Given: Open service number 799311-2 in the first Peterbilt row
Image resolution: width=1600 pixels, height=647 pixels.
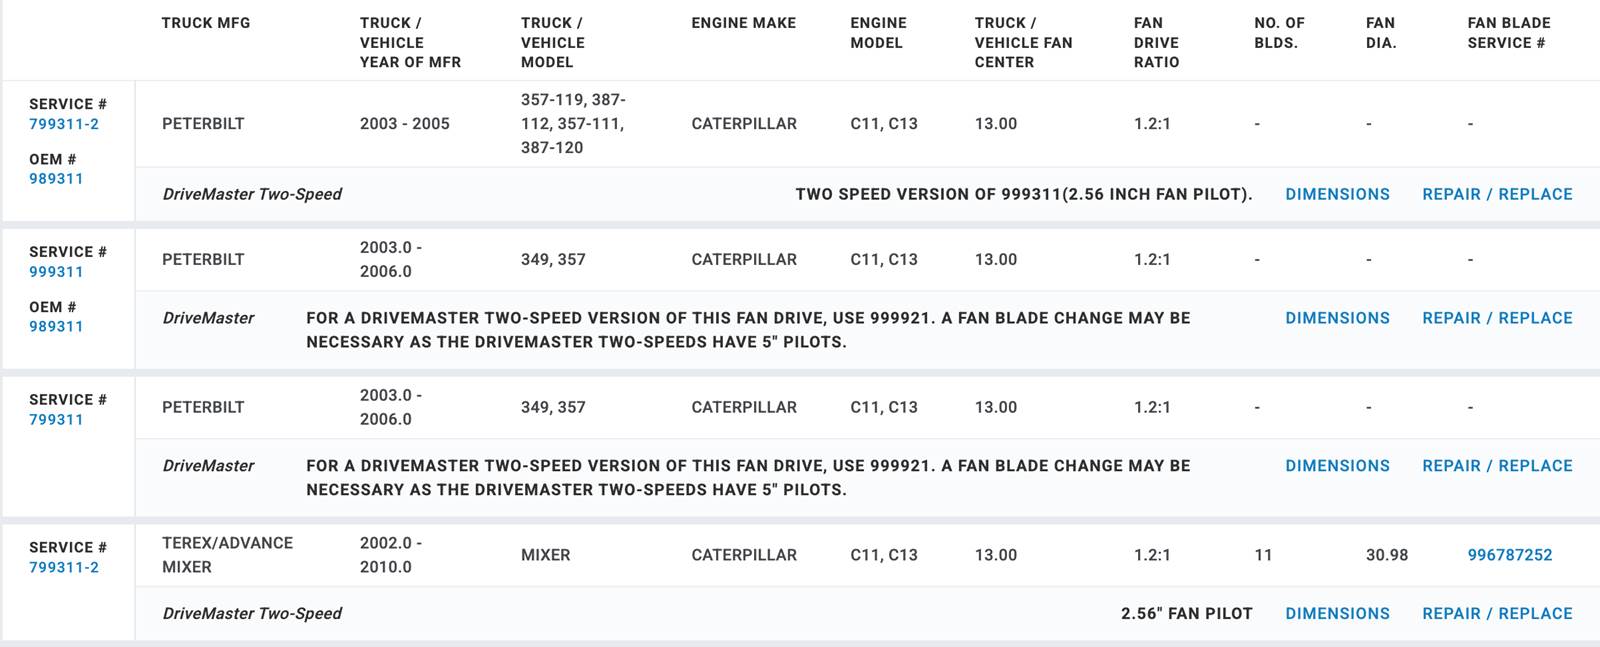Looking at the screenshot, I should (x=64, y=124).
